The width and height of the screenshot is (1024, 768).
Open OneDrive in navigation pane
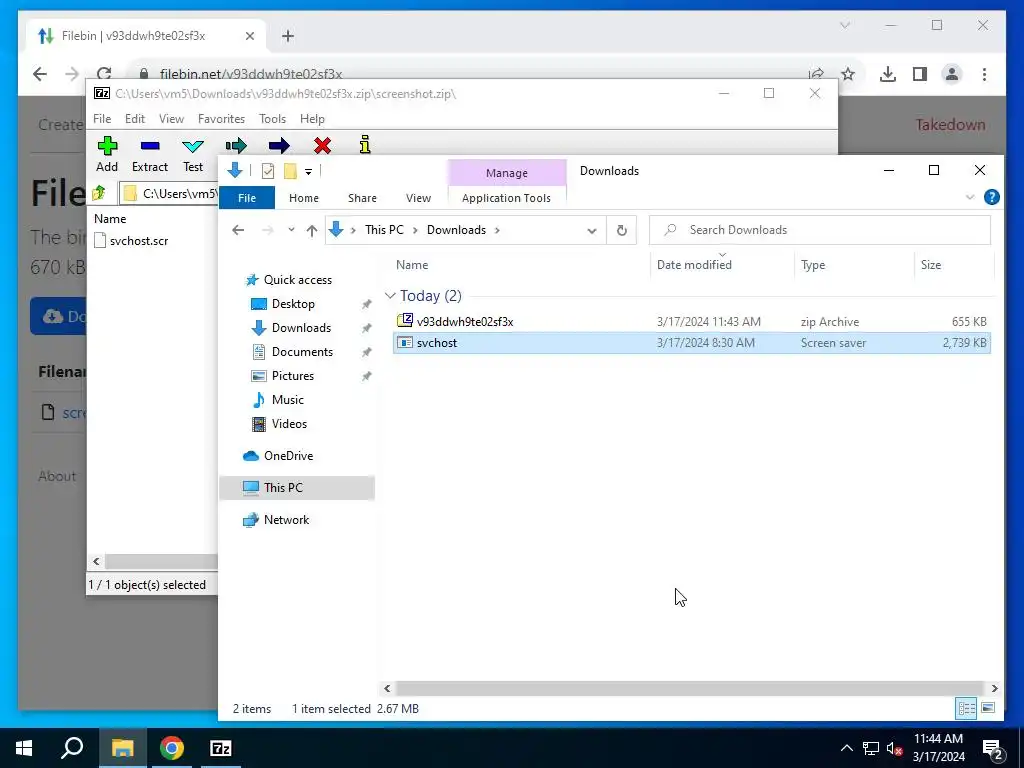(x=288, y=456)
